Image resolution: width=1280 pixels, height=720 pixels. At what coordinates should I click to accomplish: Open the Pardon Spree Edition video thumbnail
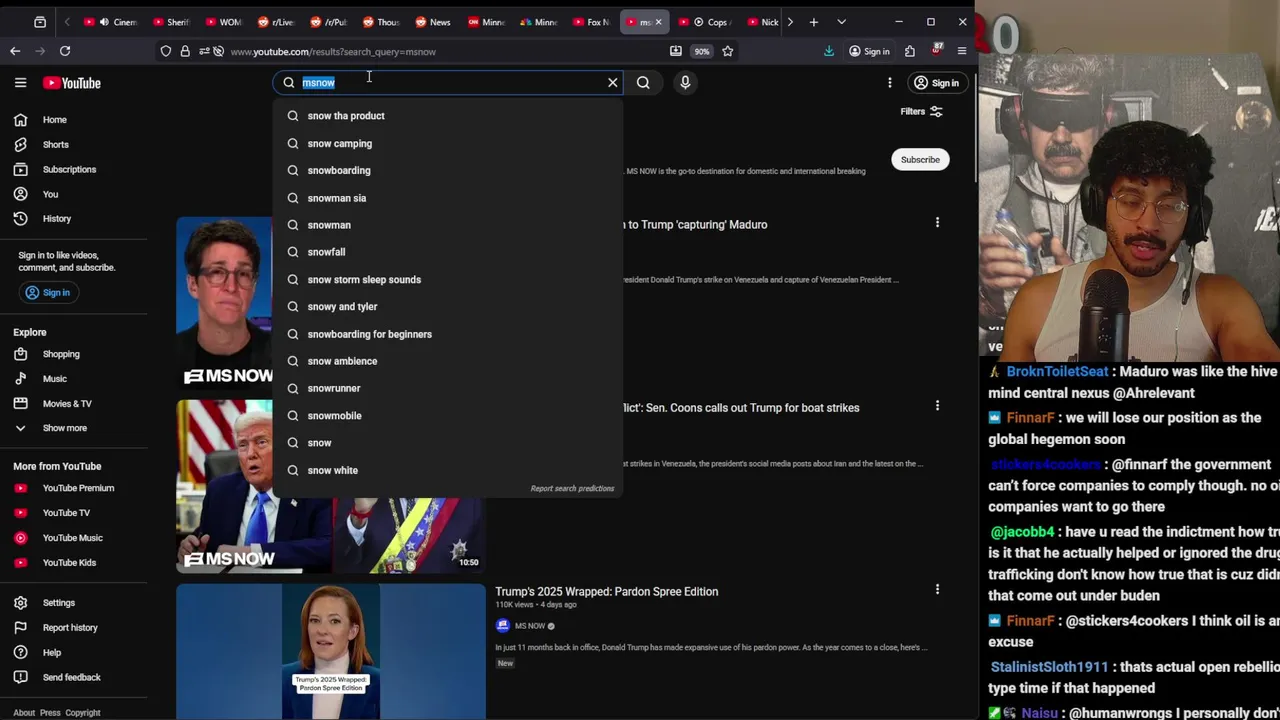(x=331, y=651)
